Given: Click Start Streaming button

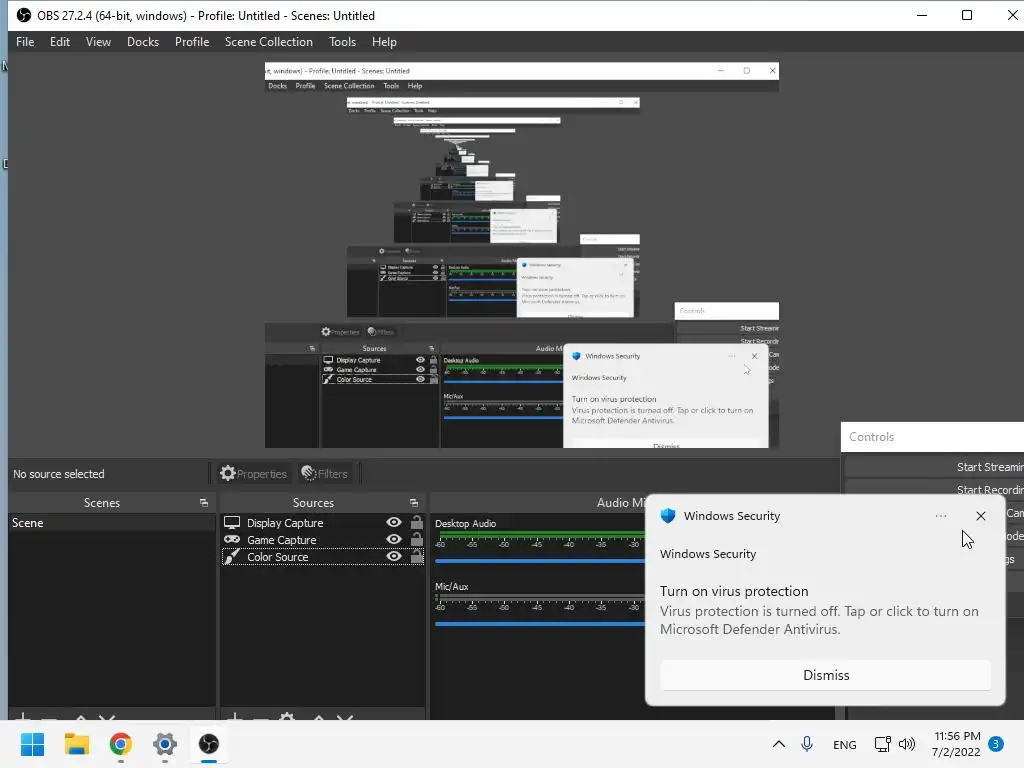Looking at the screenshot, I should [x=935, y=467].
